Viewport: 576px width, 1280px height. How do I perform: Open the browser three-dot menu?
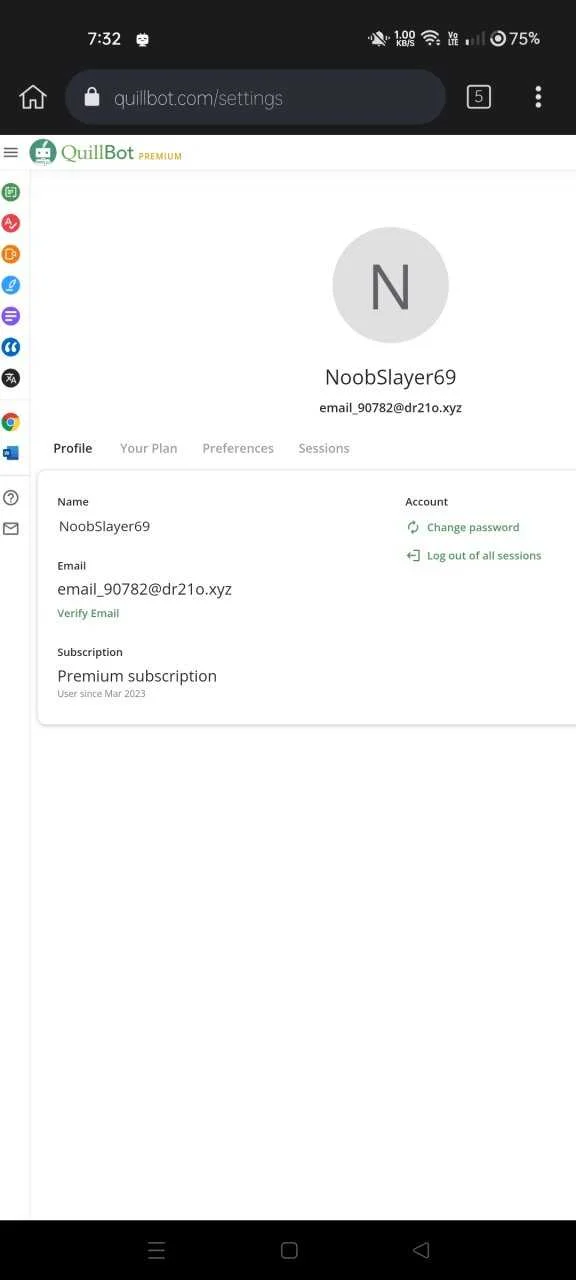pyautogui.click(x=538, y=97)
